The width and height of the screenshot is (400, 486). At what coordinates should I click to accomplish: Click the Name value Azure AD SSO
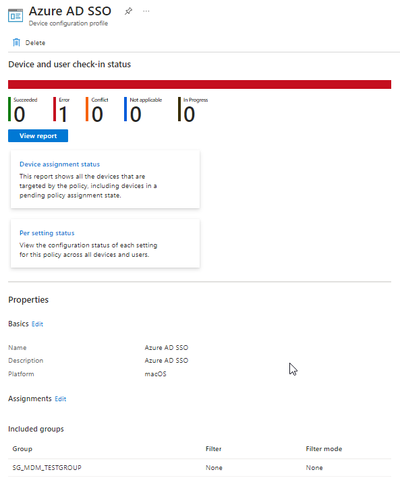[x=166, y=348]
